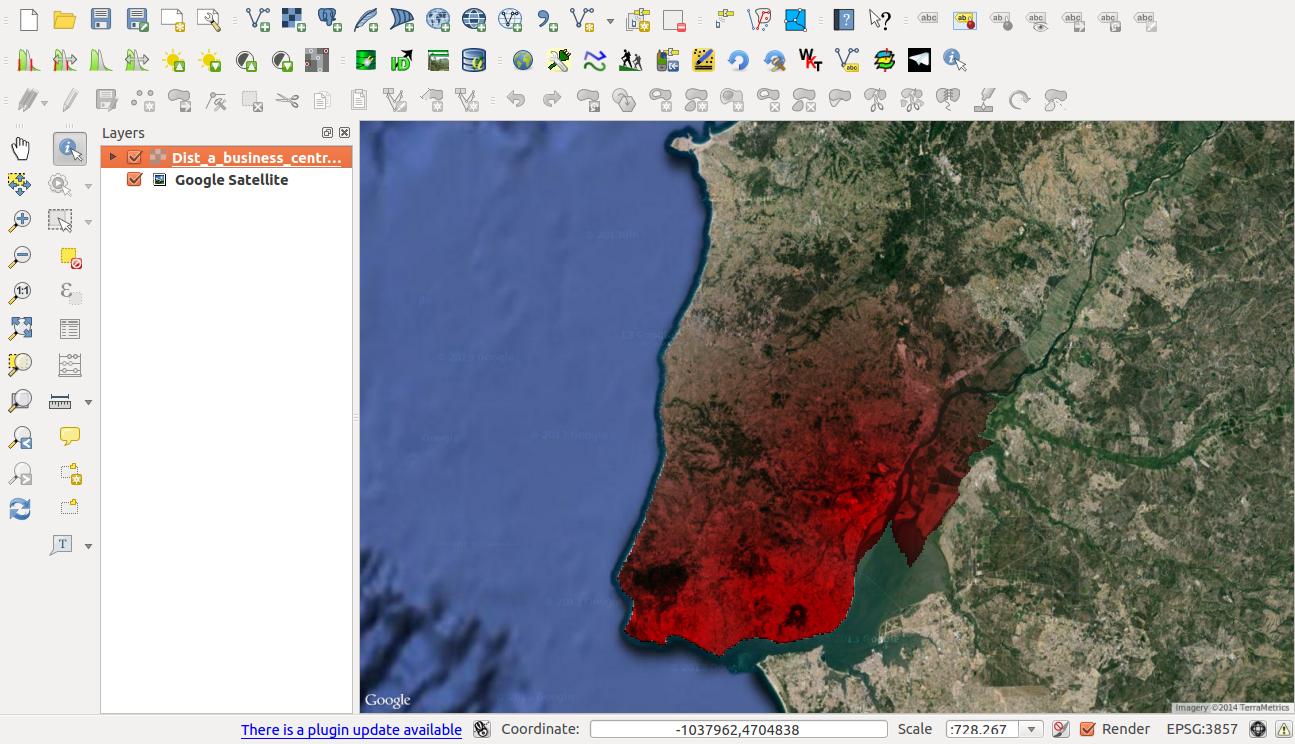Image resolution: width=1295 pixels, height=744 pixels.
Task: Open the help contents book icon
Action: click(x=844, y=19)
